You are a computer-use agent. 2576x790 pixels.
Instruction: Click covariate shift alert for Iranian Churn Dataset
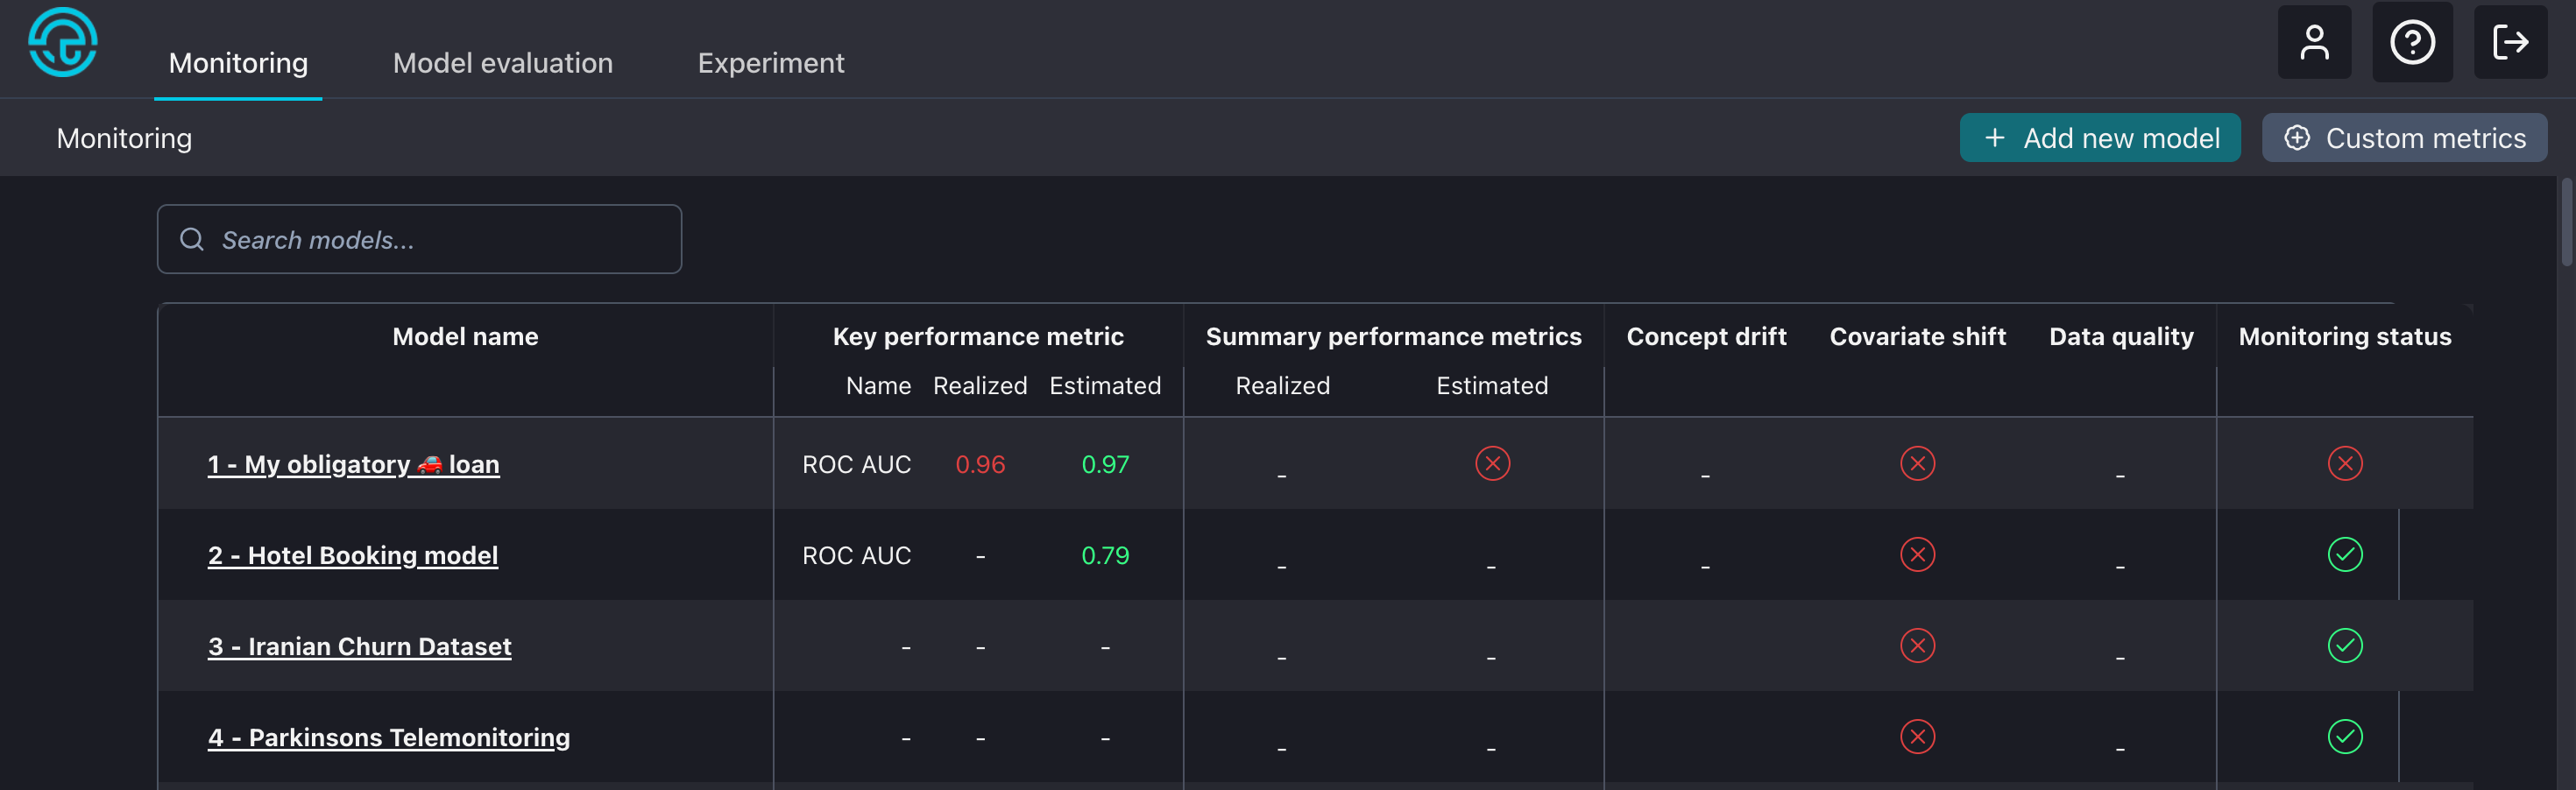click(x=1917, y=645)
